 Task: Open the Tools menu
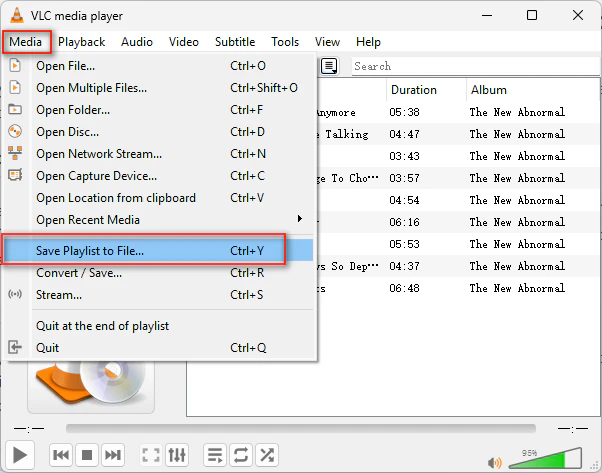coord(284,41)
